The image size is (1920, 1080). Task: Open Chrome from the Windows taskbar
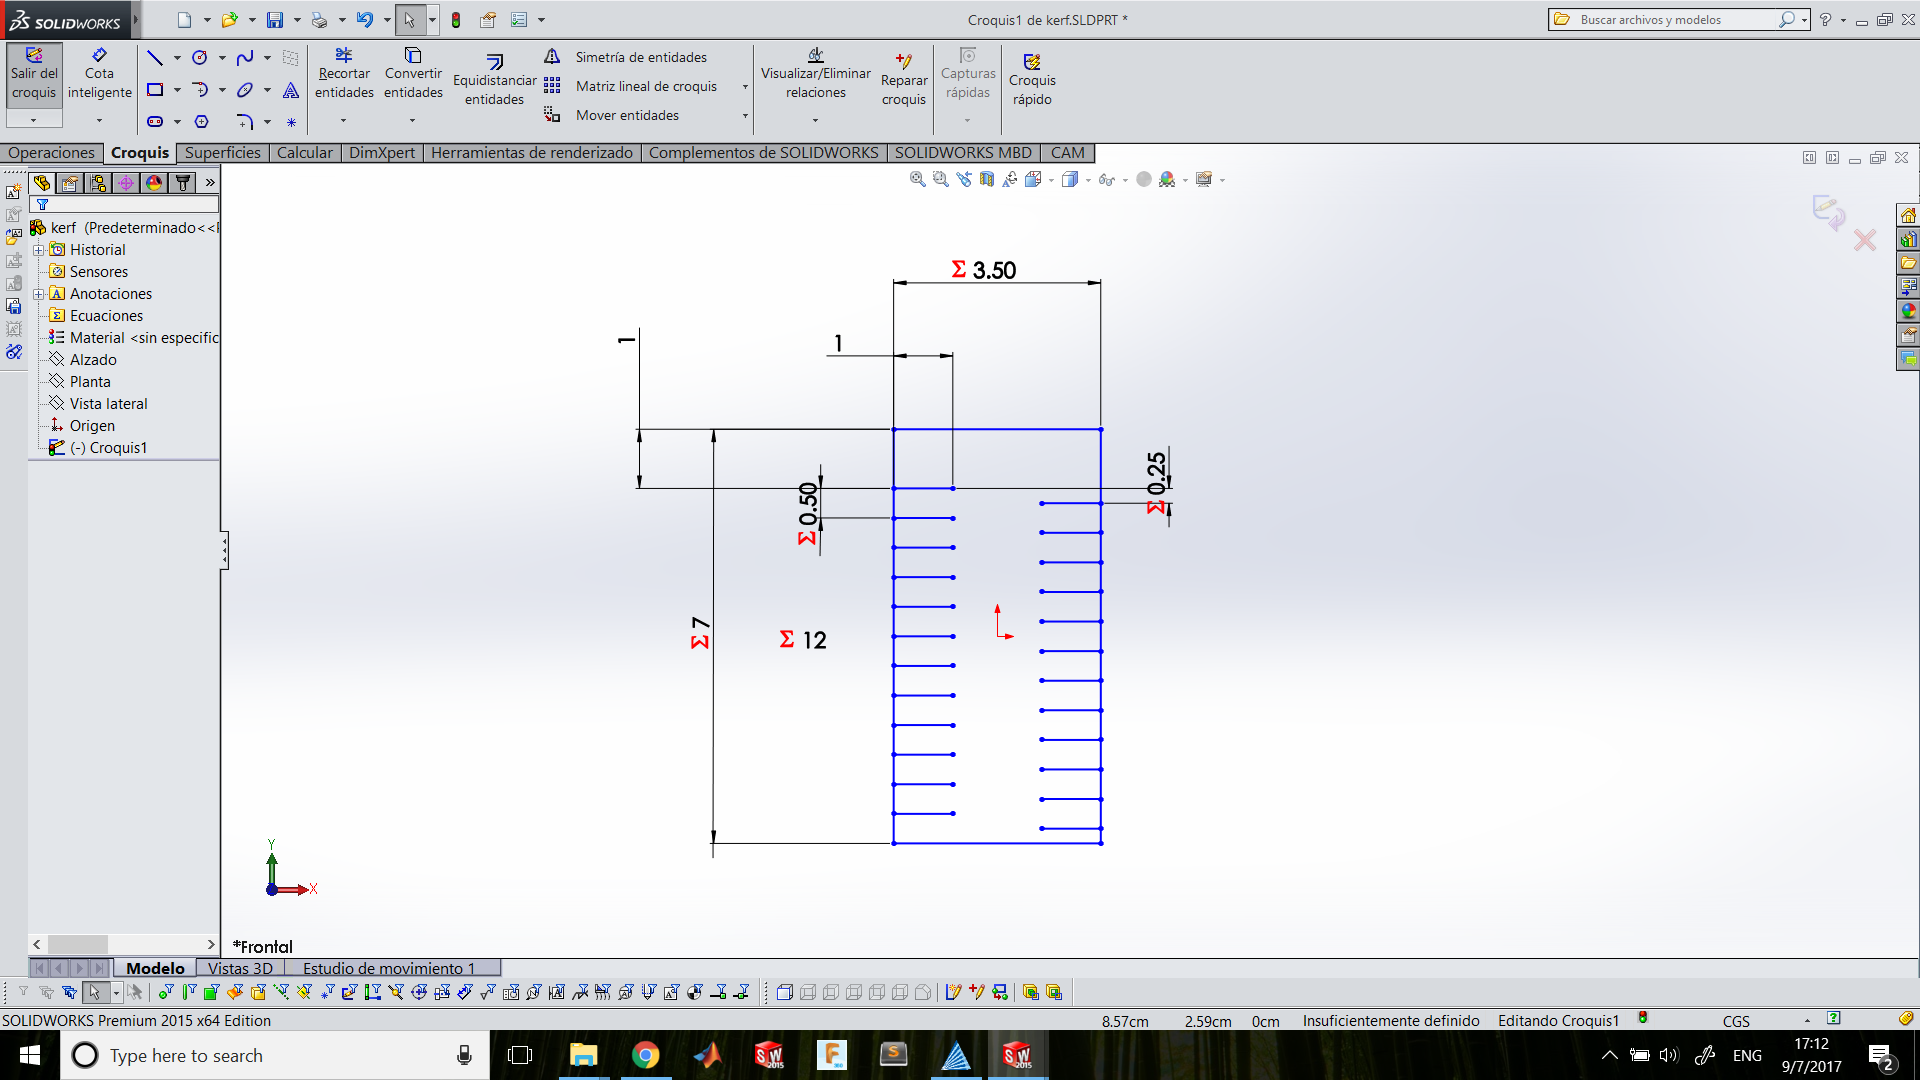(646, 1055)
